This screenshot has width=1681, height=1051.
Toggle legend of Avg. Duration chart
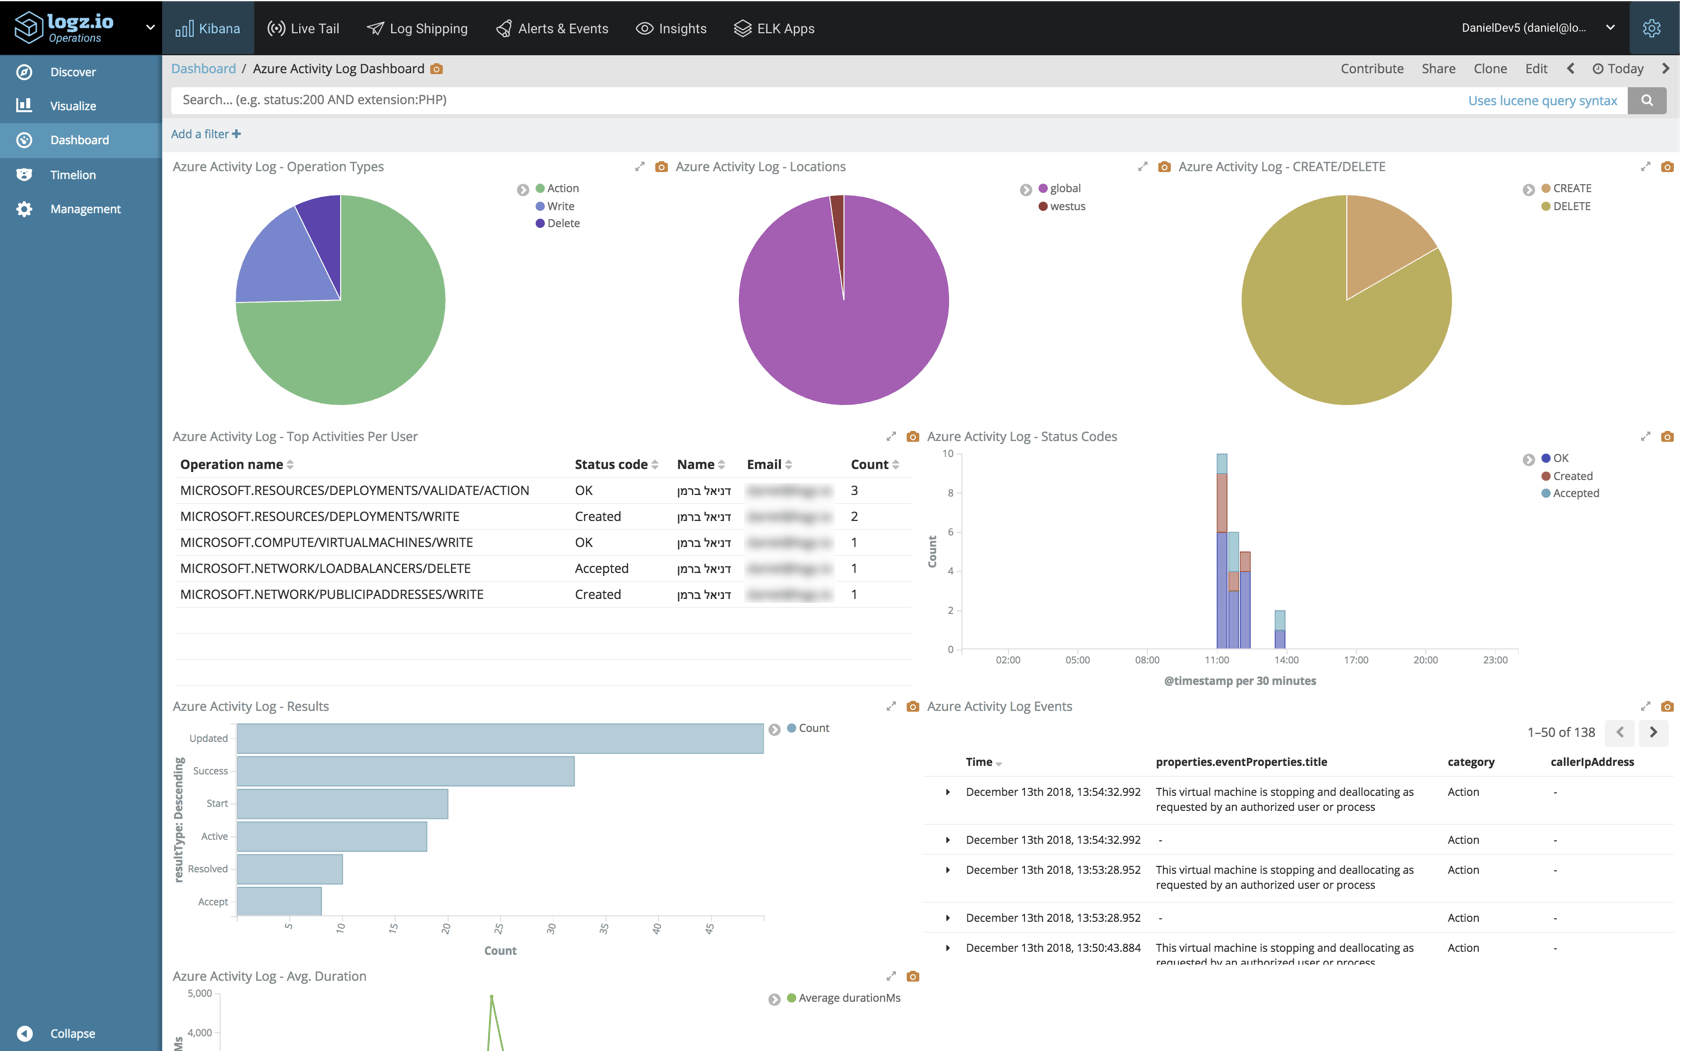[x=775, y=1000]
